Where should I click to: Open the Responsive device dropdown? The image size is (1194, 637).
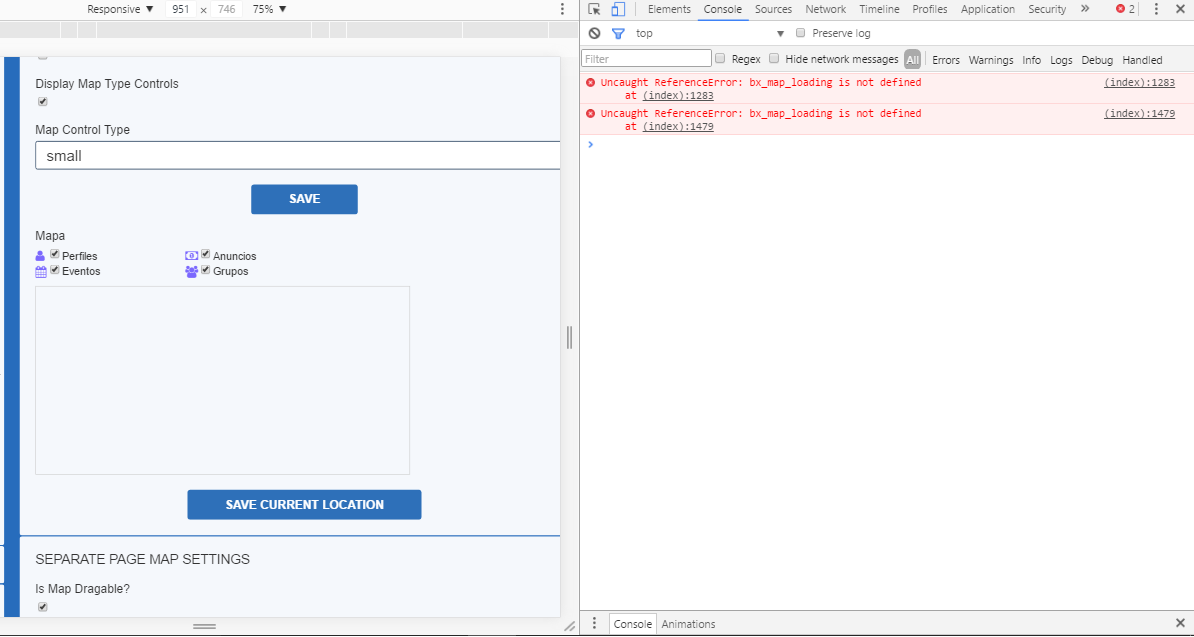pos(120,9)
